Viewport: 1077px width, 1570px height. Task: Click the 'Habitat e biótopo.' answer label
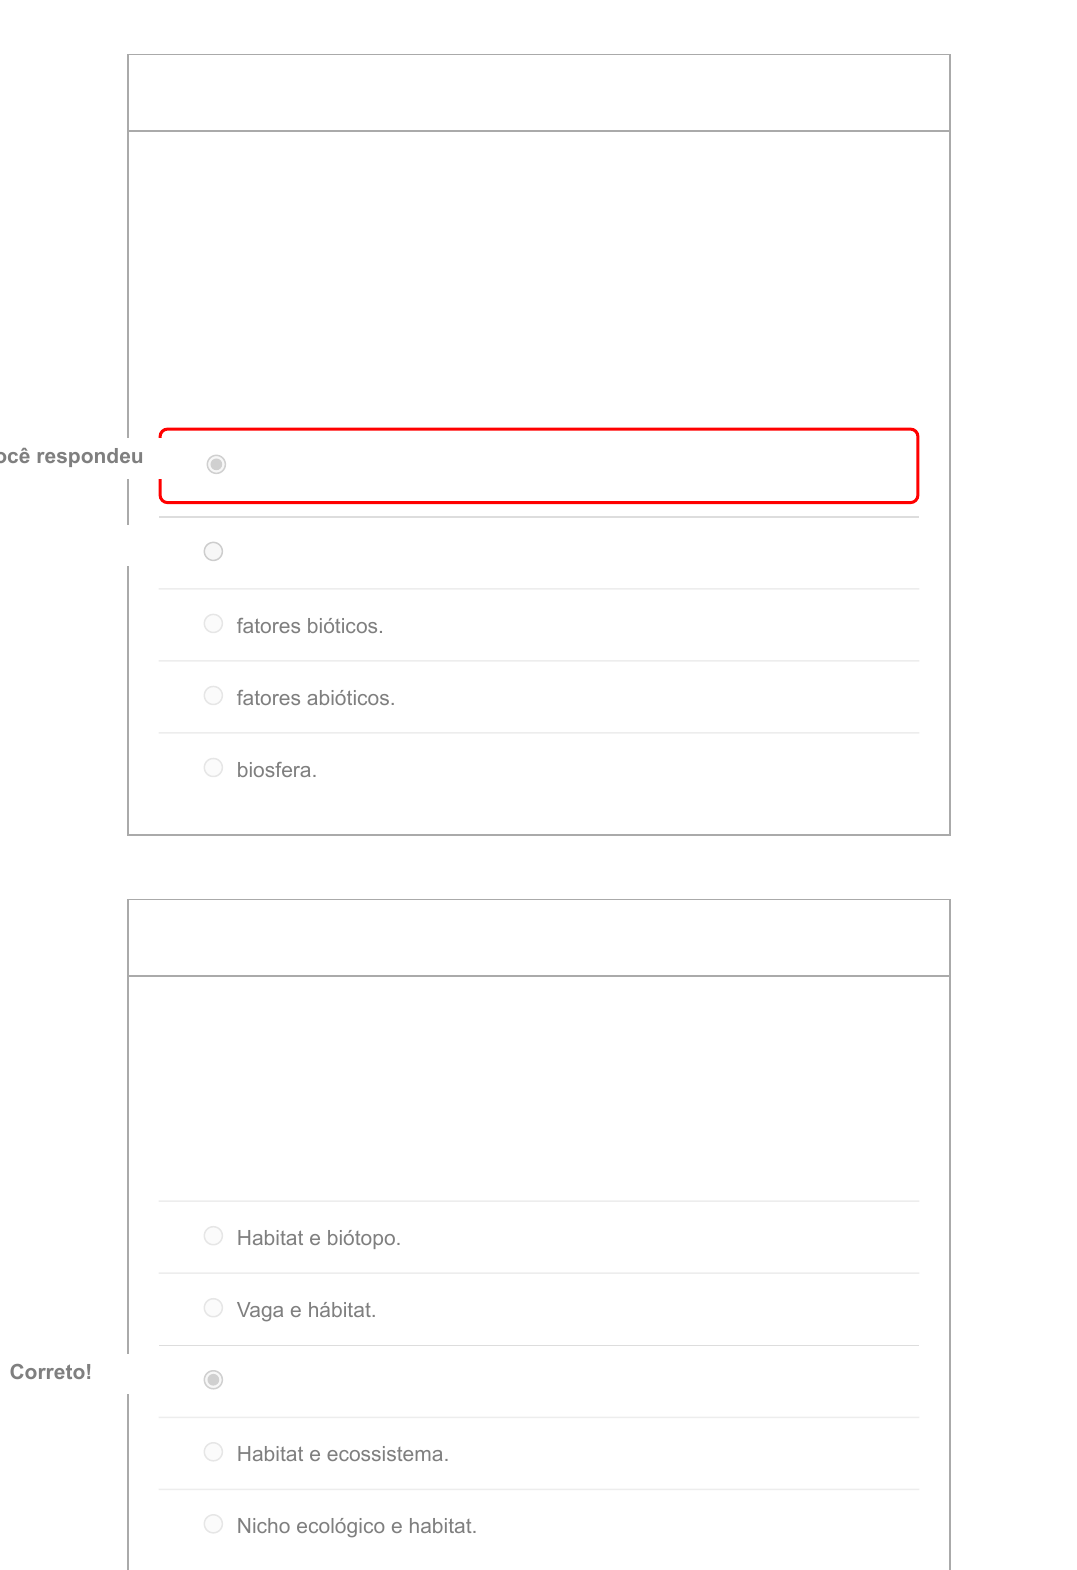point(319,1238)
